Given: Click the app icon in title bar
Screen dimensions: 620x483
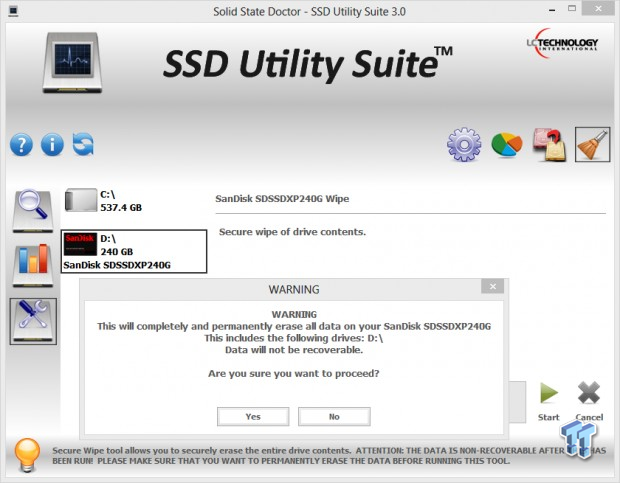Looking at the screenshot, I should (13, 11).
